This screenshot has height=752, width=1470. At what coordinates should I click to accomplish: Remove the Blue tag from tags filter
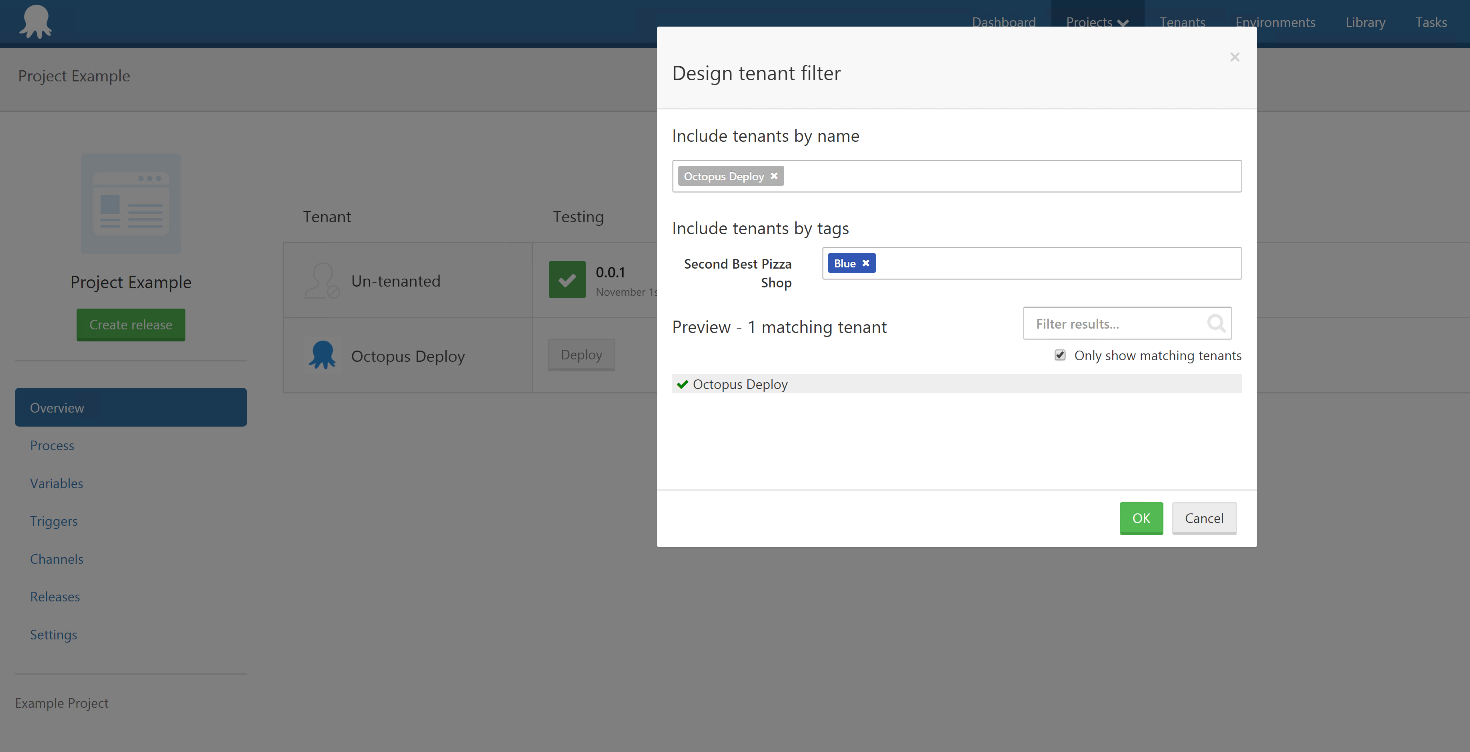coord(866,263)
